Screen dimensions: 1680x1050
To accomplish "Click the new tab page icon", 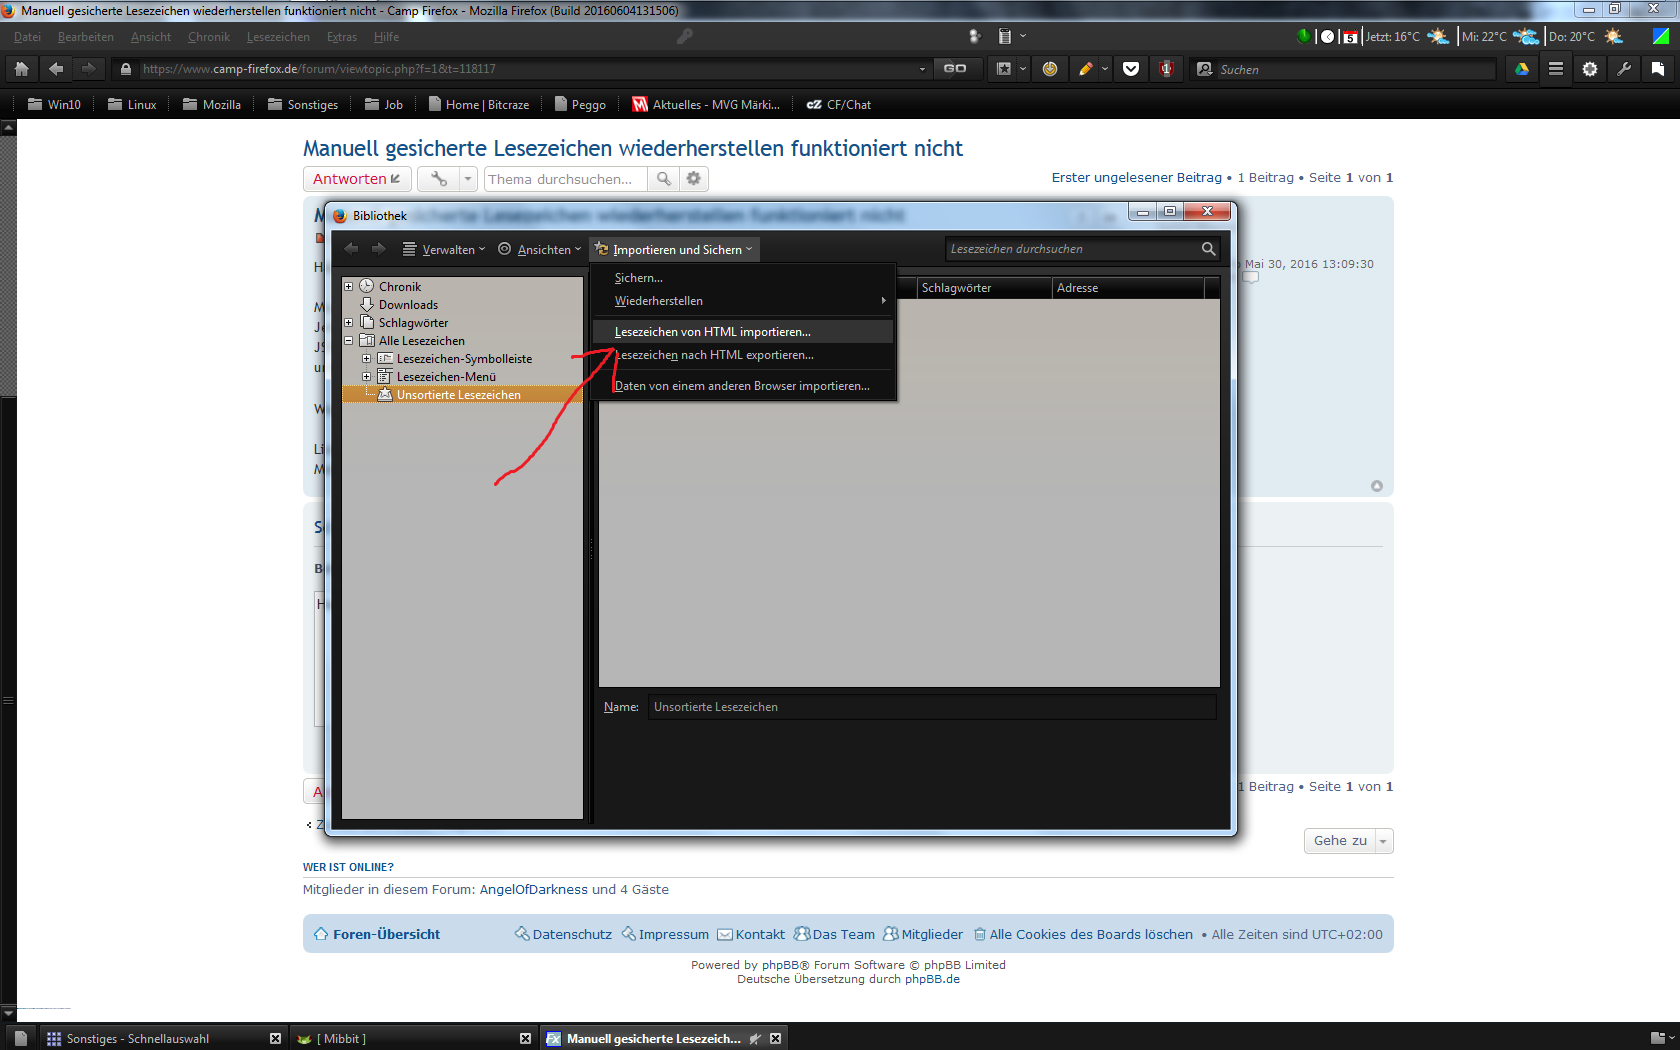I will click(20, 1038).
